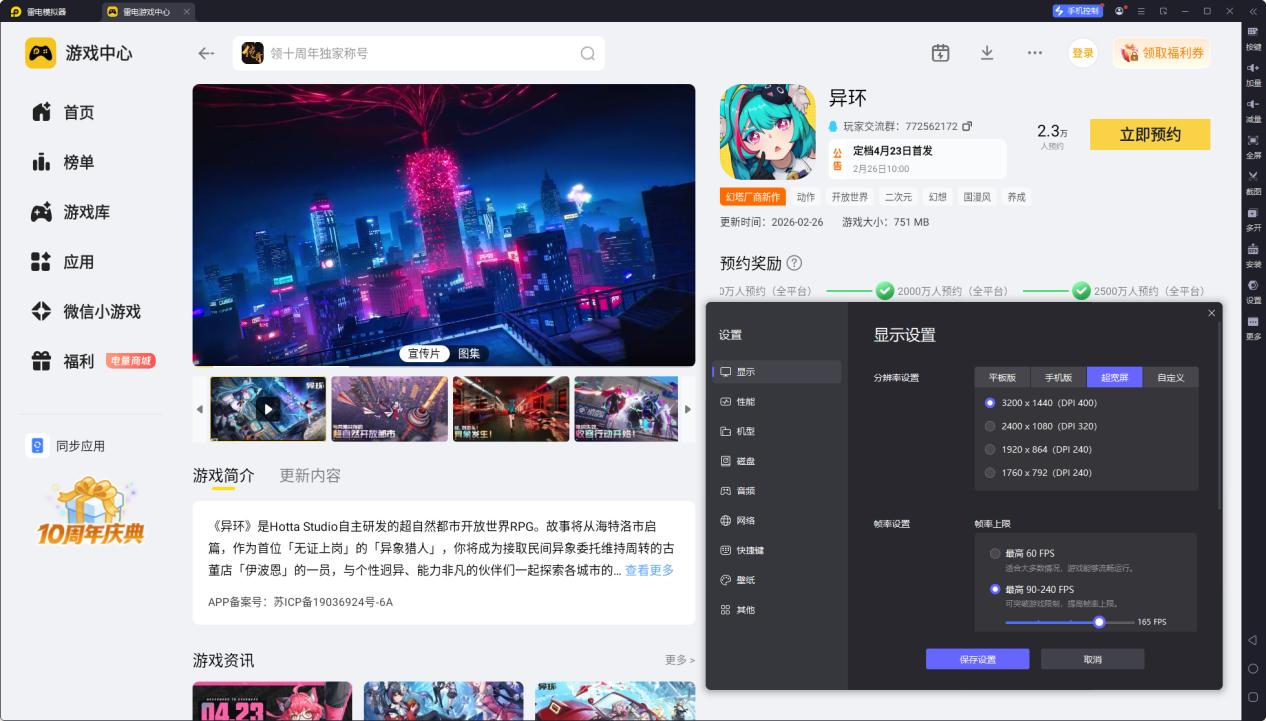Click 取消 cancel button in settings
Image resolution: width=1266 pixels, height=721 pixels.
1092,659
